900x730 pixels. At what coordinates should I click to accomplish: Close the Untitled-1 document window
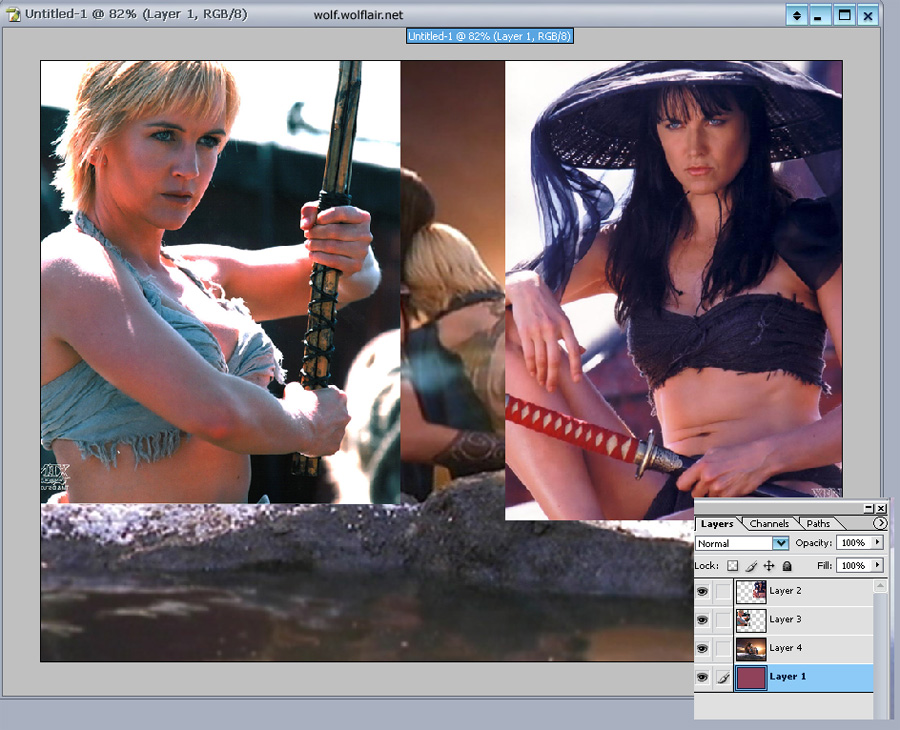[868, 15]
